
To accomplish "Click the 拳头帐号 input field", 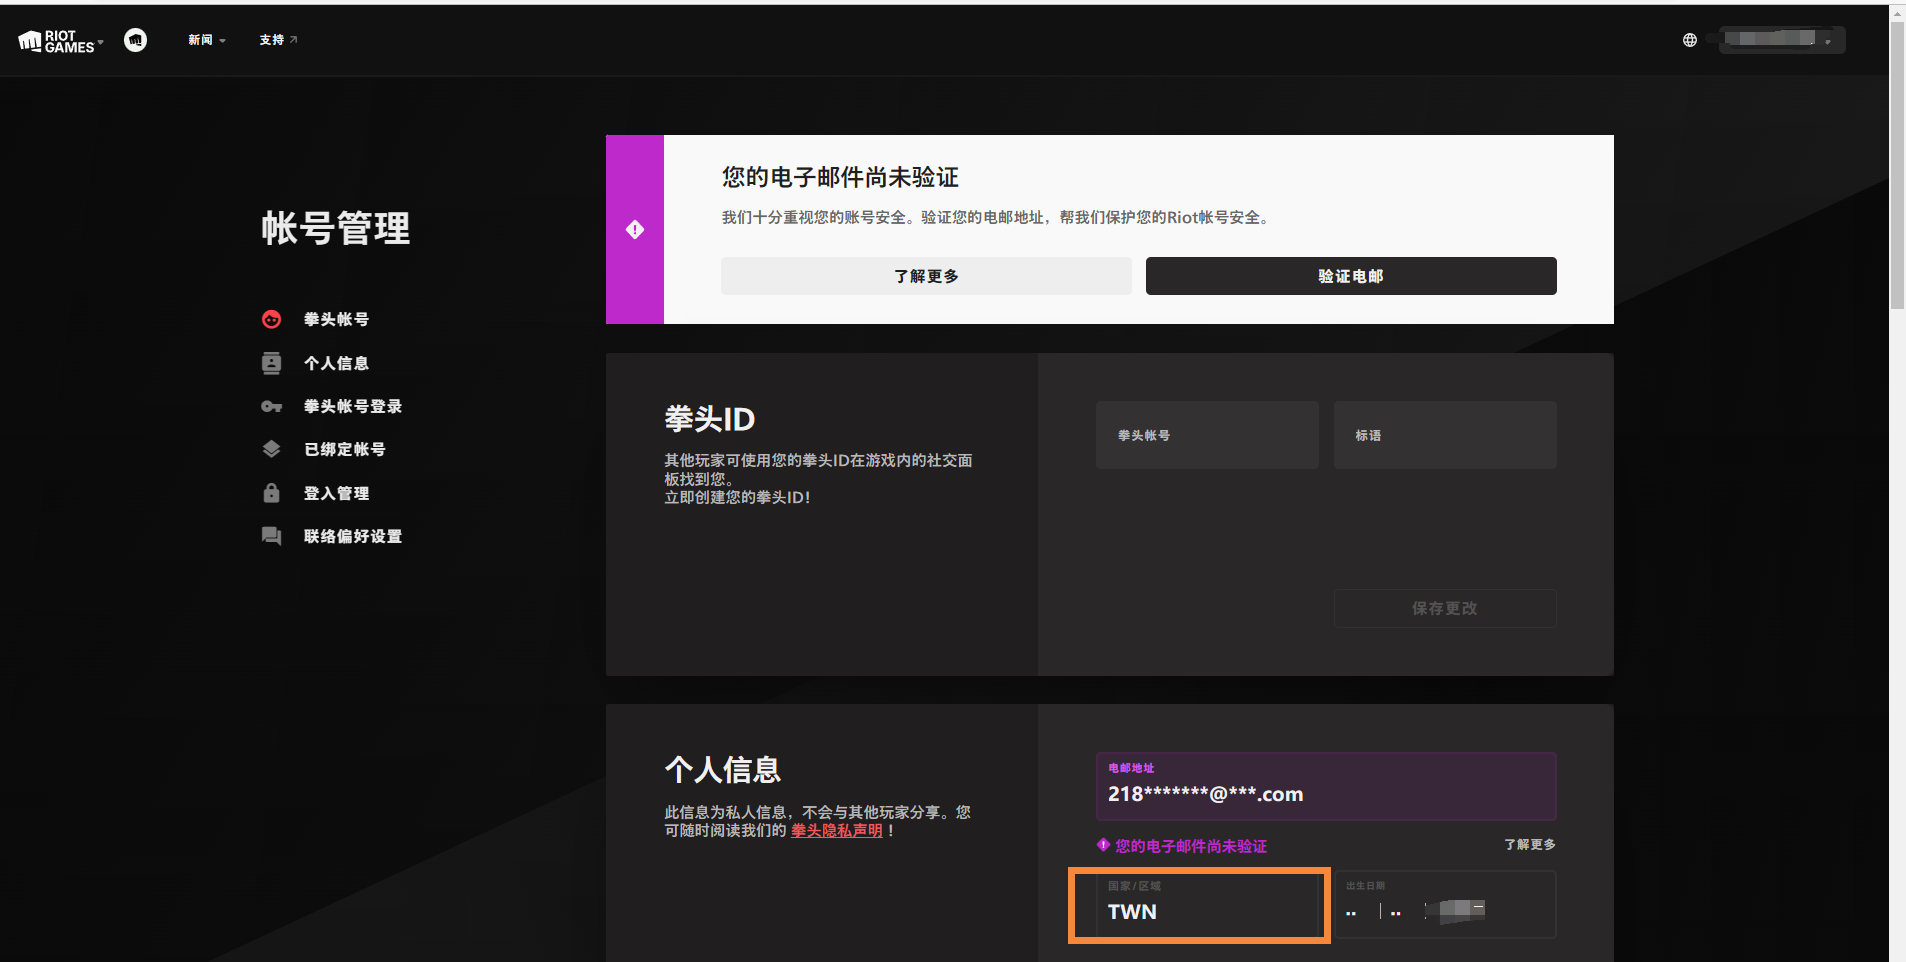I will [1206, 435].
